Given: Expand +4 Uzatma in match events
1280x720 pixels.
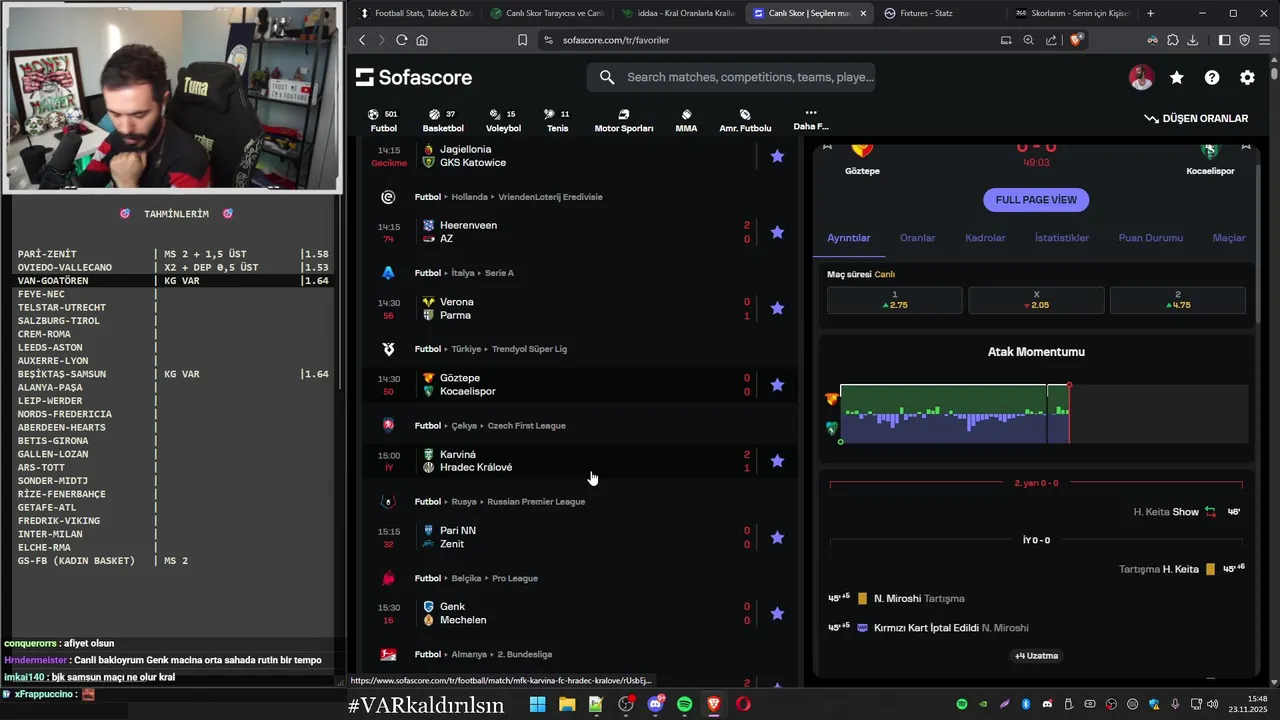Looking at the screenshot, I should [1036, 656].
